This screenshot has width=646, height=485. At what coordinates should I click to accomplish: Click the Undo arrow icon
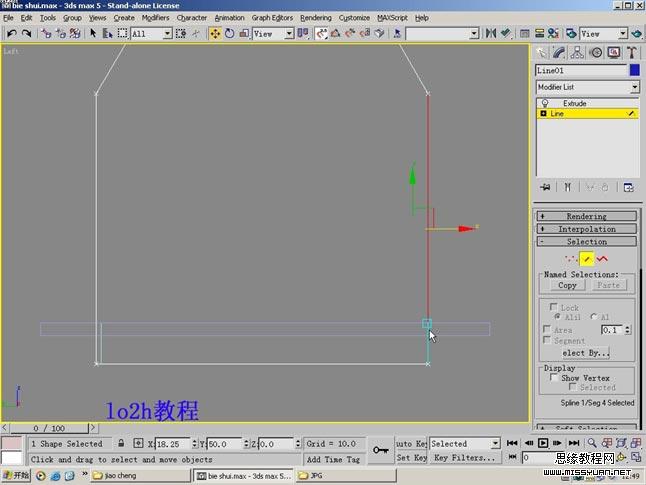pos(12,33)
